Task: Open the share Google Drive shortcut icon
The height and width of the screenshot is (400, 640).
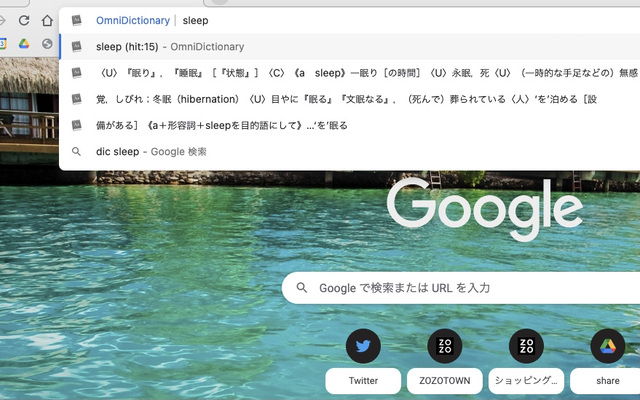Action: pos(608,346)
